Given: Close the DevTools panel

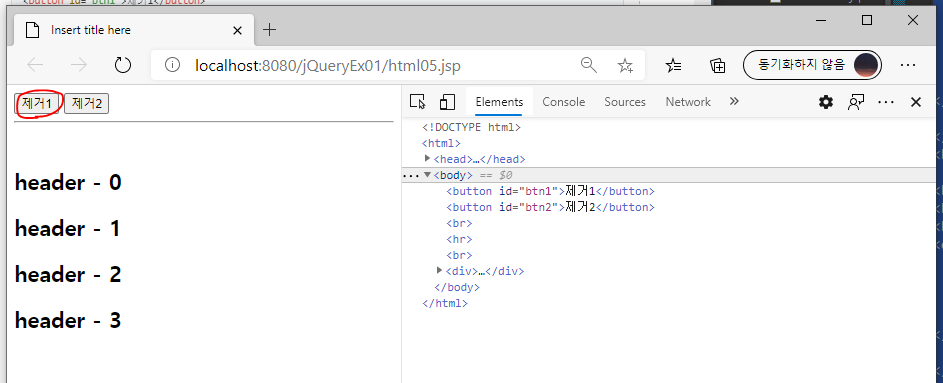Looking at the screenshot, I should (916, 102).
